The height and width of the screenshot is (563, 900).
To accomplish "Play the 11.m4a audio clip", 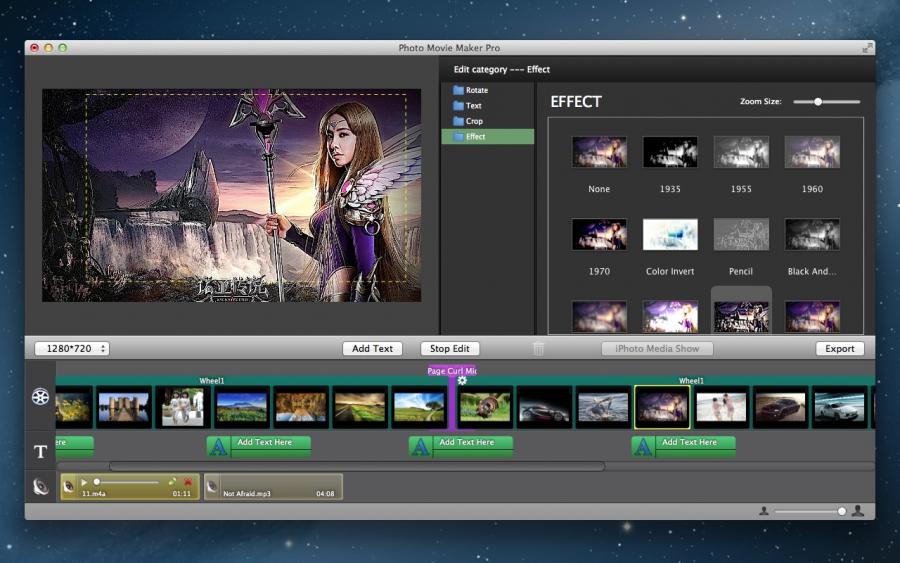I will [84, 482].
